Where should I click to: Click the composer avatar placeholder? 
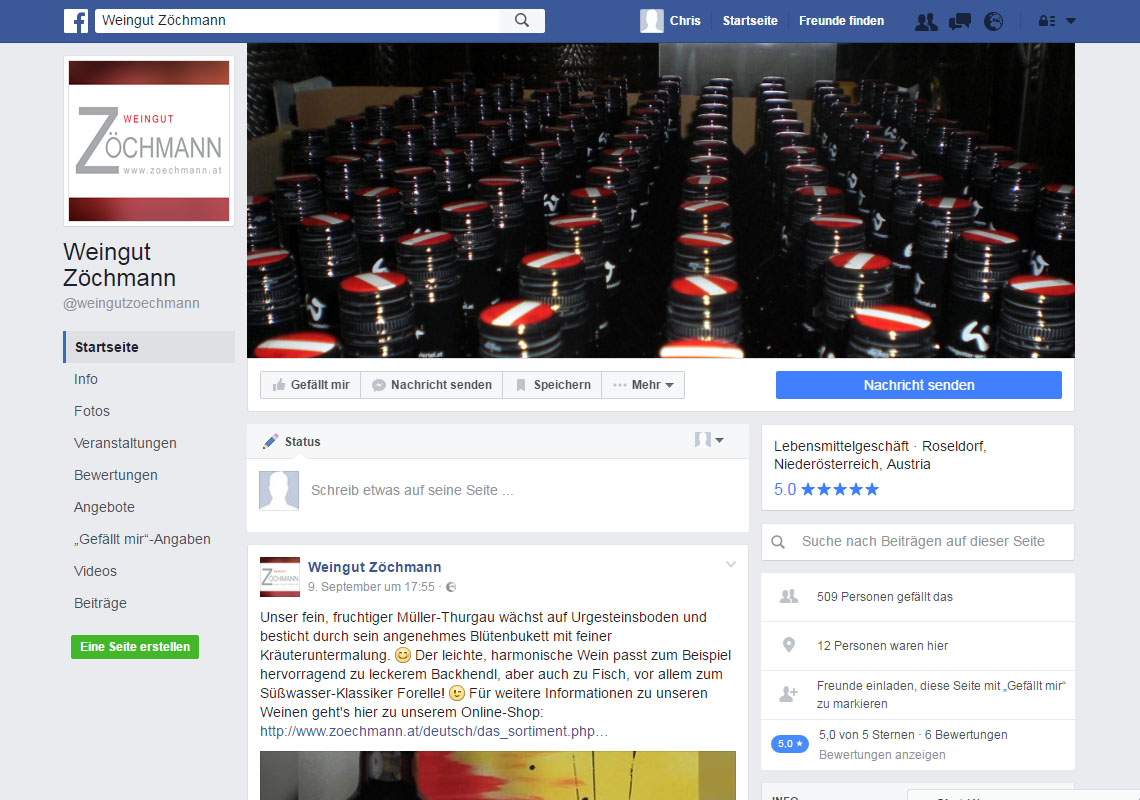coord(279,490)
